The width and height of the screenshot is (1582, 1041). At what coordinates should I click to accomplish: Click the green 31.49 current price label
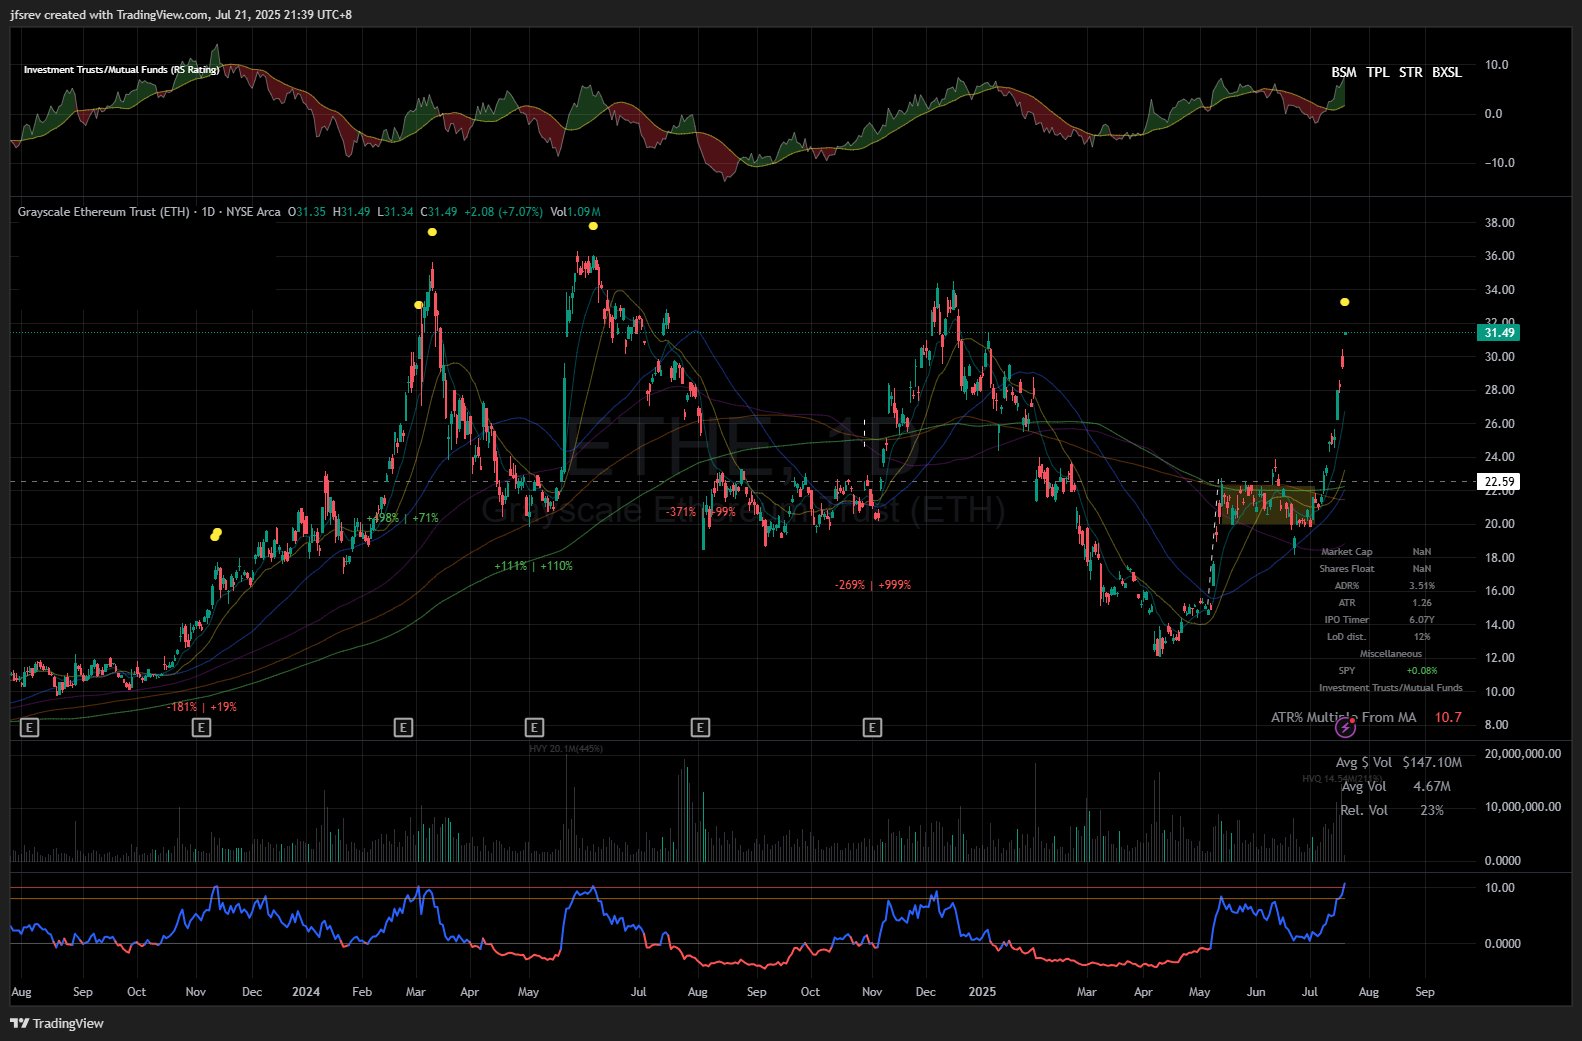(x=1498, y=333)
